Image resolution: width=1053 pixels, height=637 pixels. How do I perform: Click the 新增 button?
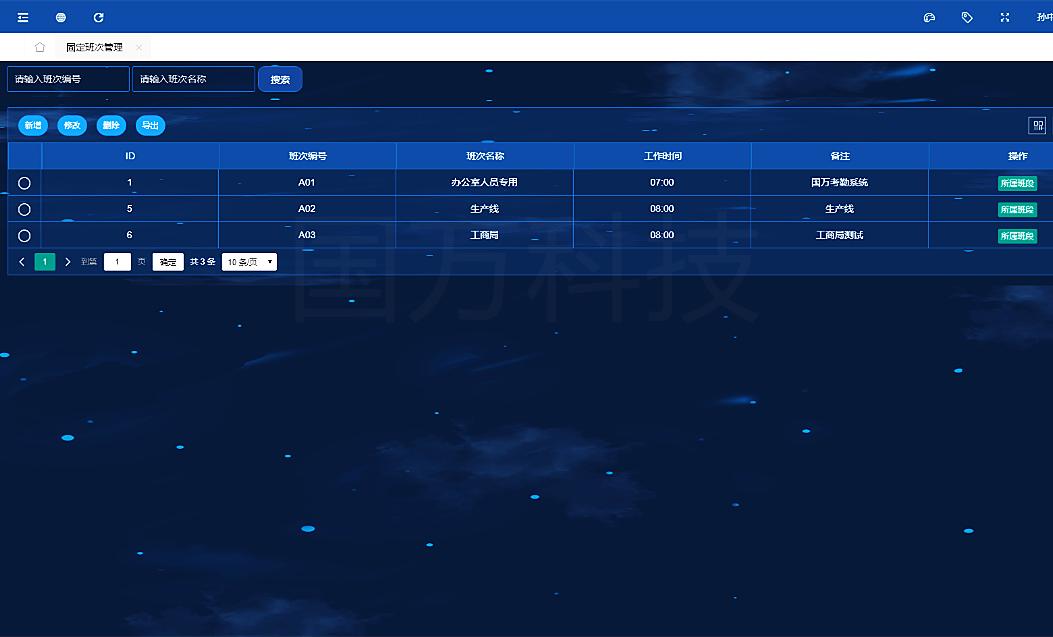(x=33, y=126)
